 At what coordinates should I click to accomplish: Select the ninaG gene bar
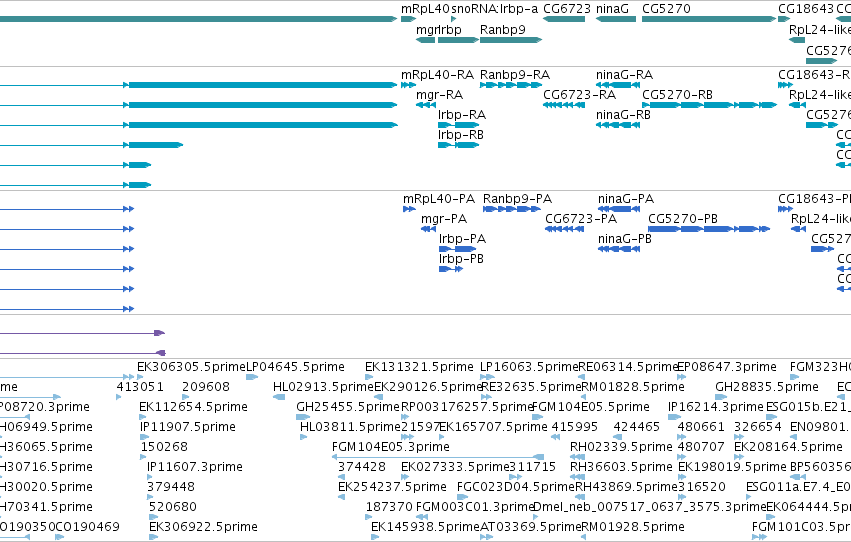click(615, 19)
